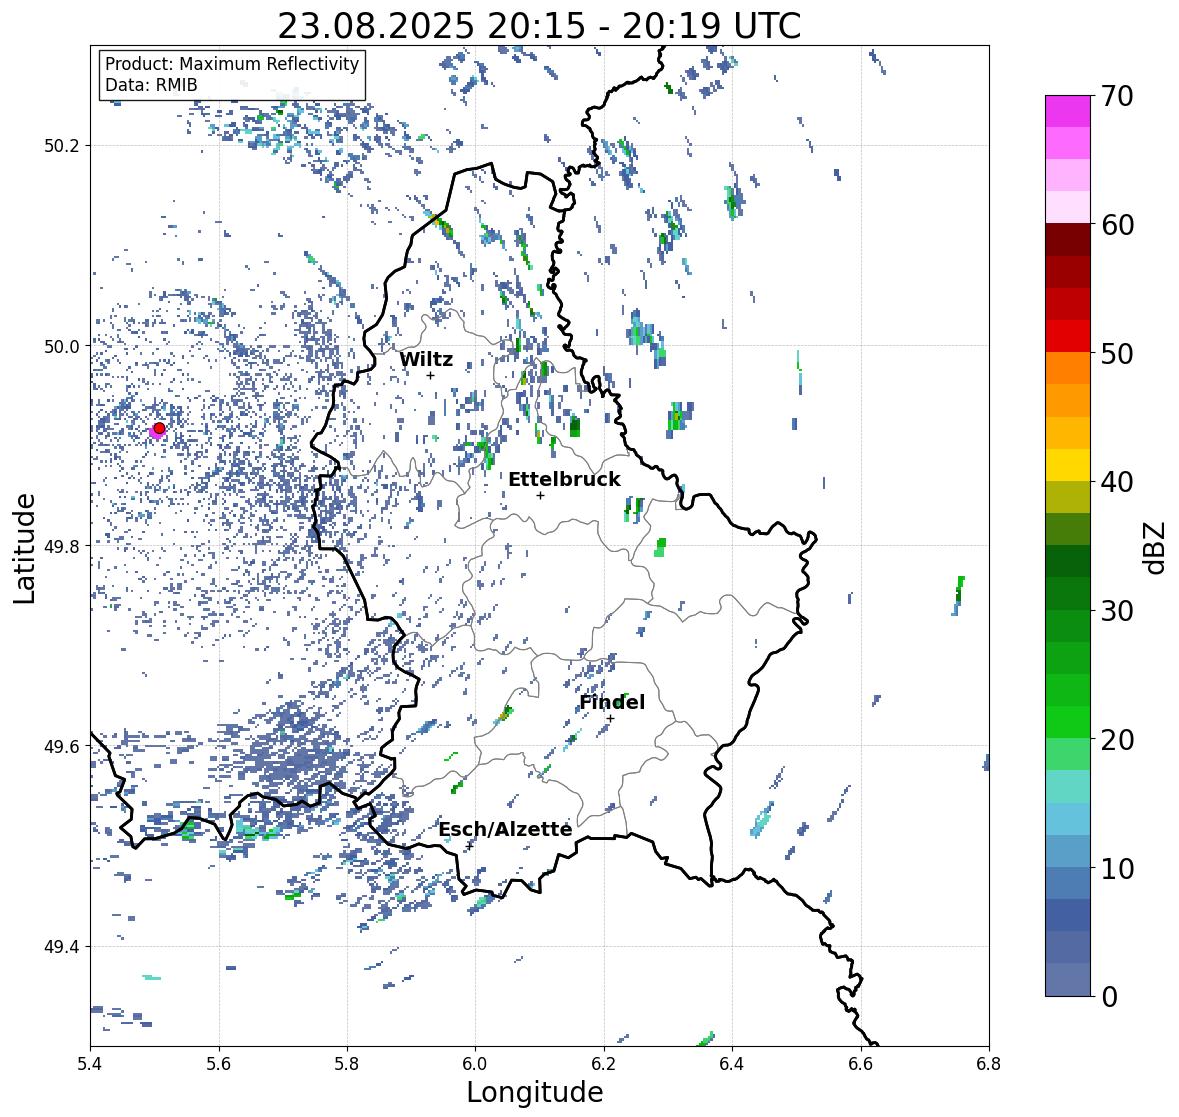Click the plot title showing 23.08.2025 time range
The height and width of the screenshot is (1117, 1179).
click(539, 26)
